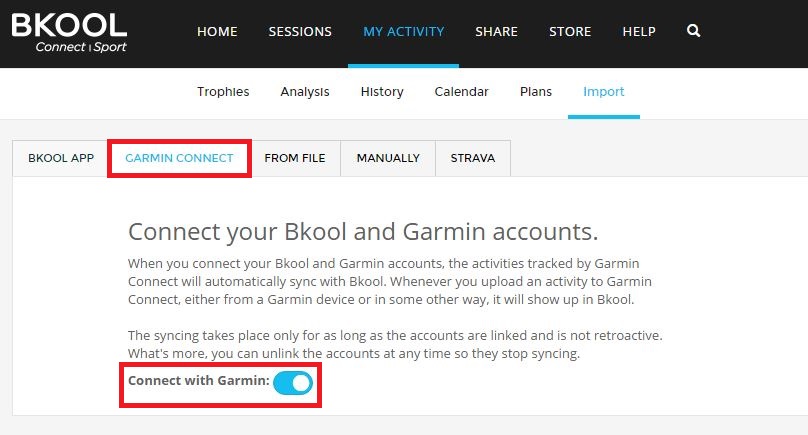Open the HOME menu item
Screen dimensions: 808x435
[217, 31]
